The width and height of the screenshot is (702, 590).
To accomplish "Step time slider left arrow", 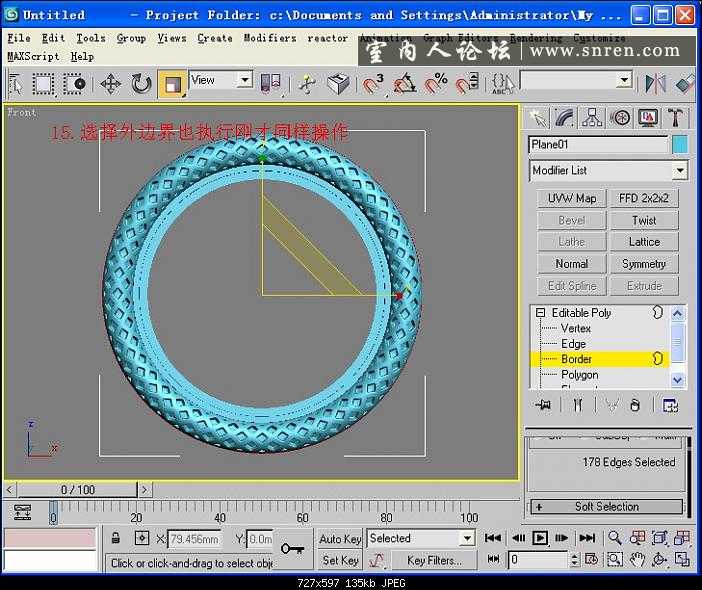I will (9, 490).
